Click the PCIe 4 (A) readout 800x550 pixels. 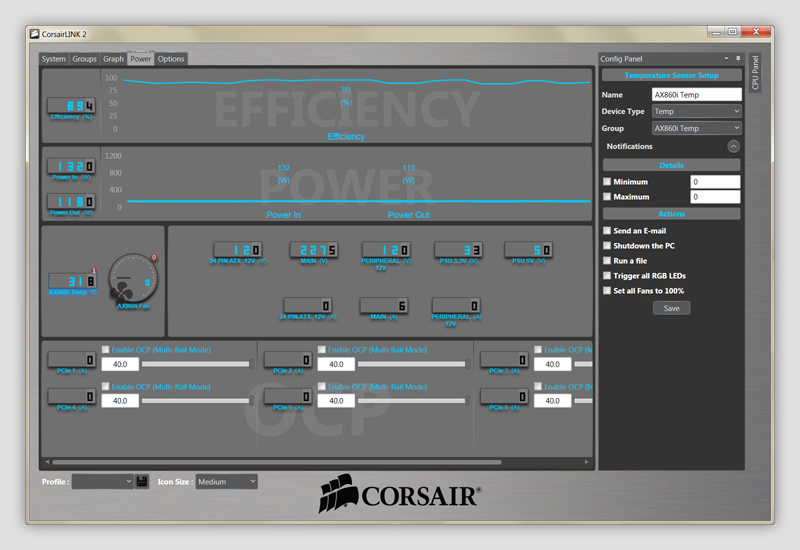(71, 396)
